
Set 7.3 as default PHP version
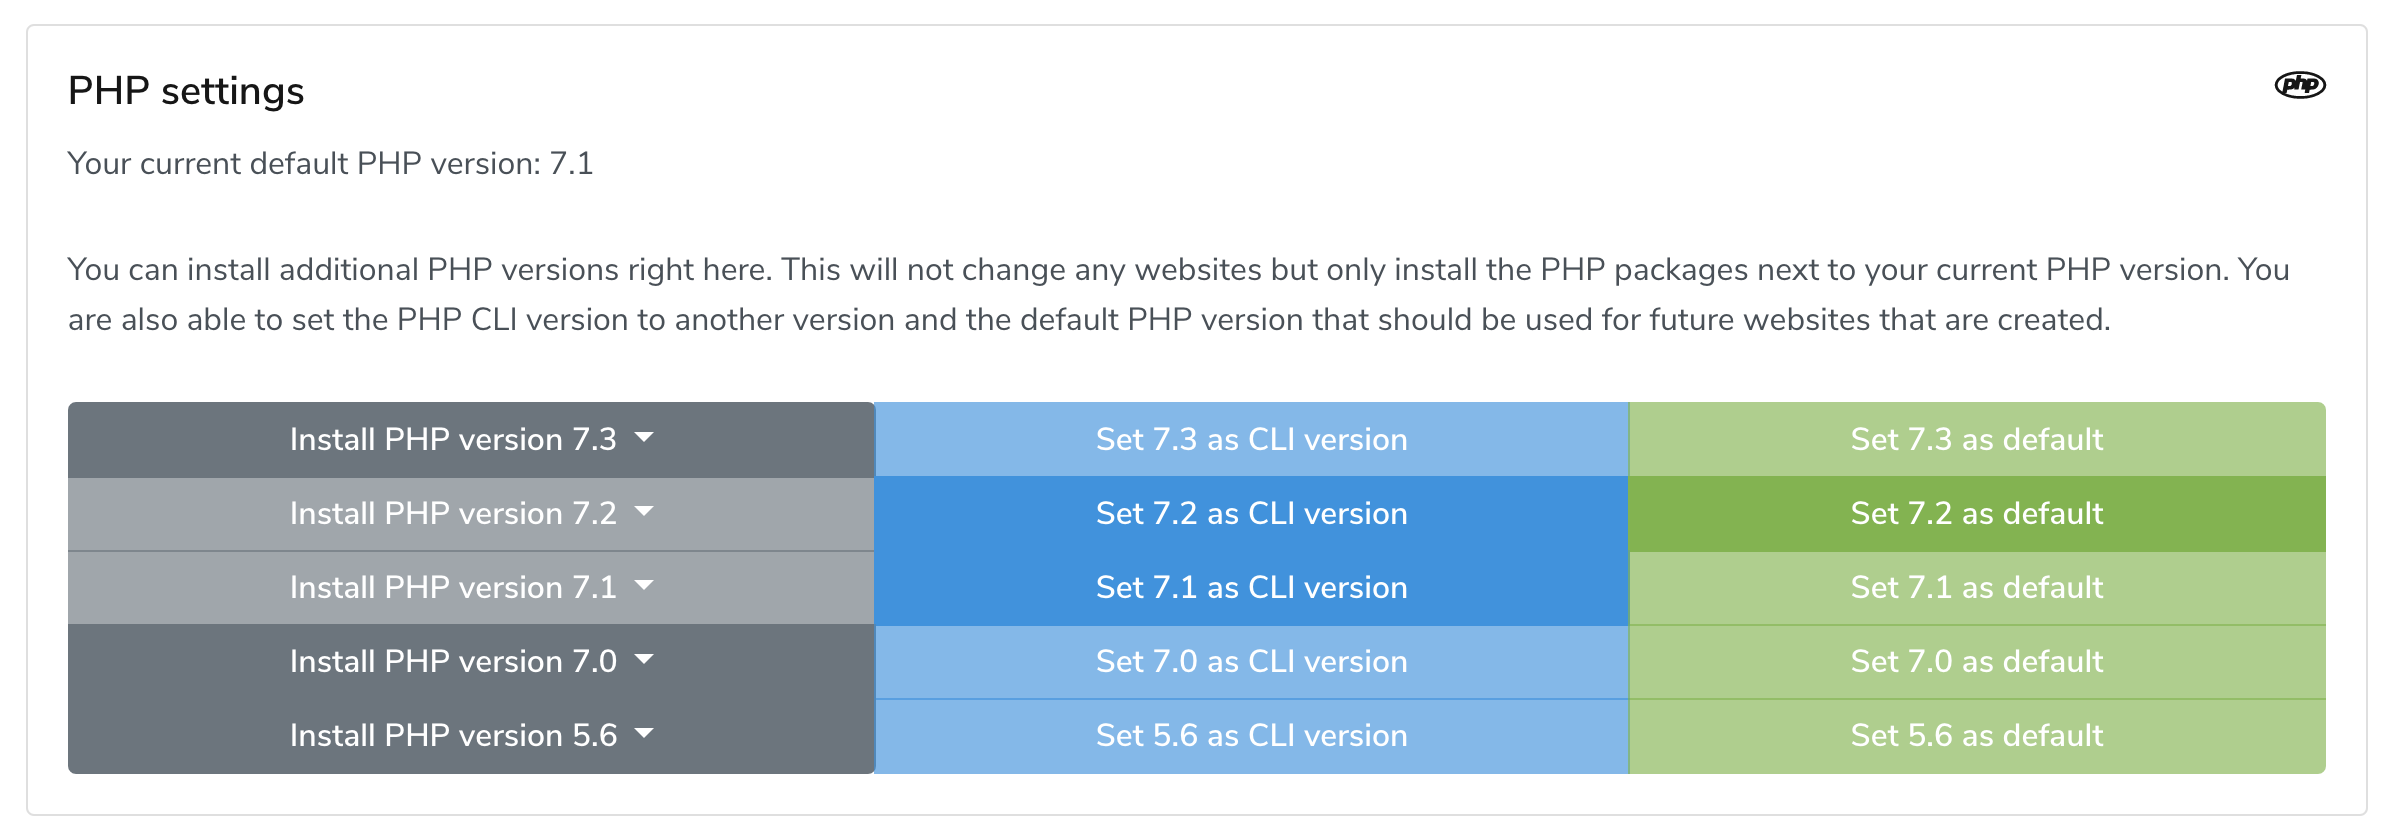tap(1977, 439)
